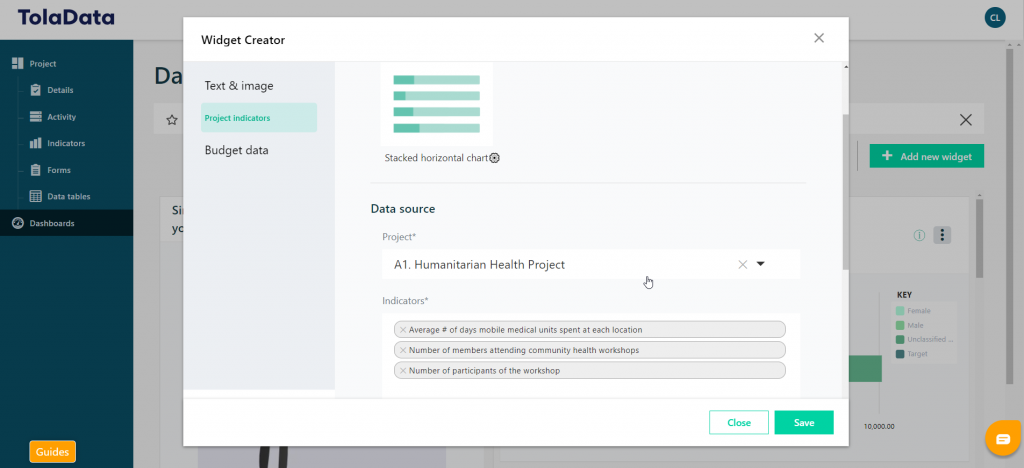Click the Stacked horizontal chart settings icon
Image resolution: width=1024 pixels, height=468 pixels.
coord(495,158)
